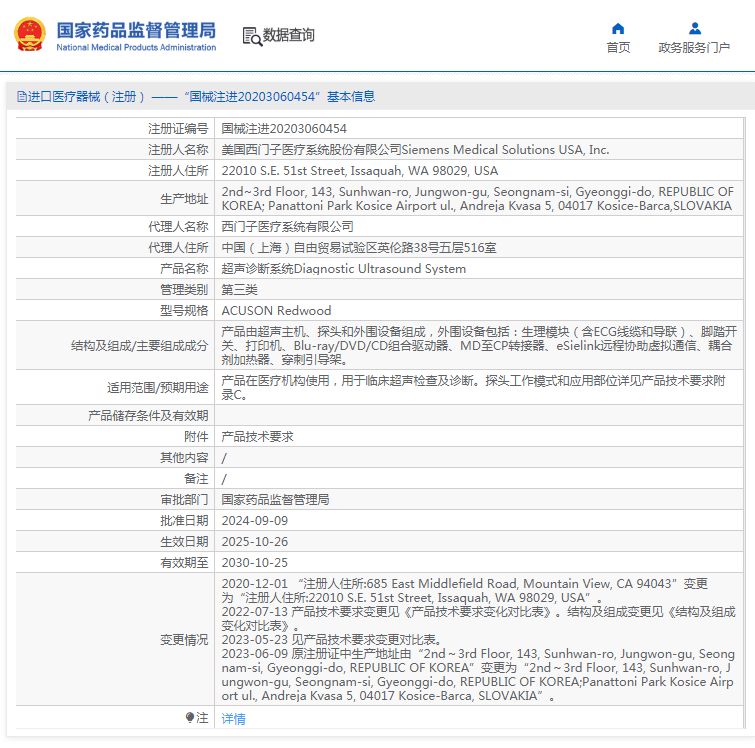Screen dimensions: 755x748
Task: Click the lightbulb icon beside 注
Action: tap(190, 718)
